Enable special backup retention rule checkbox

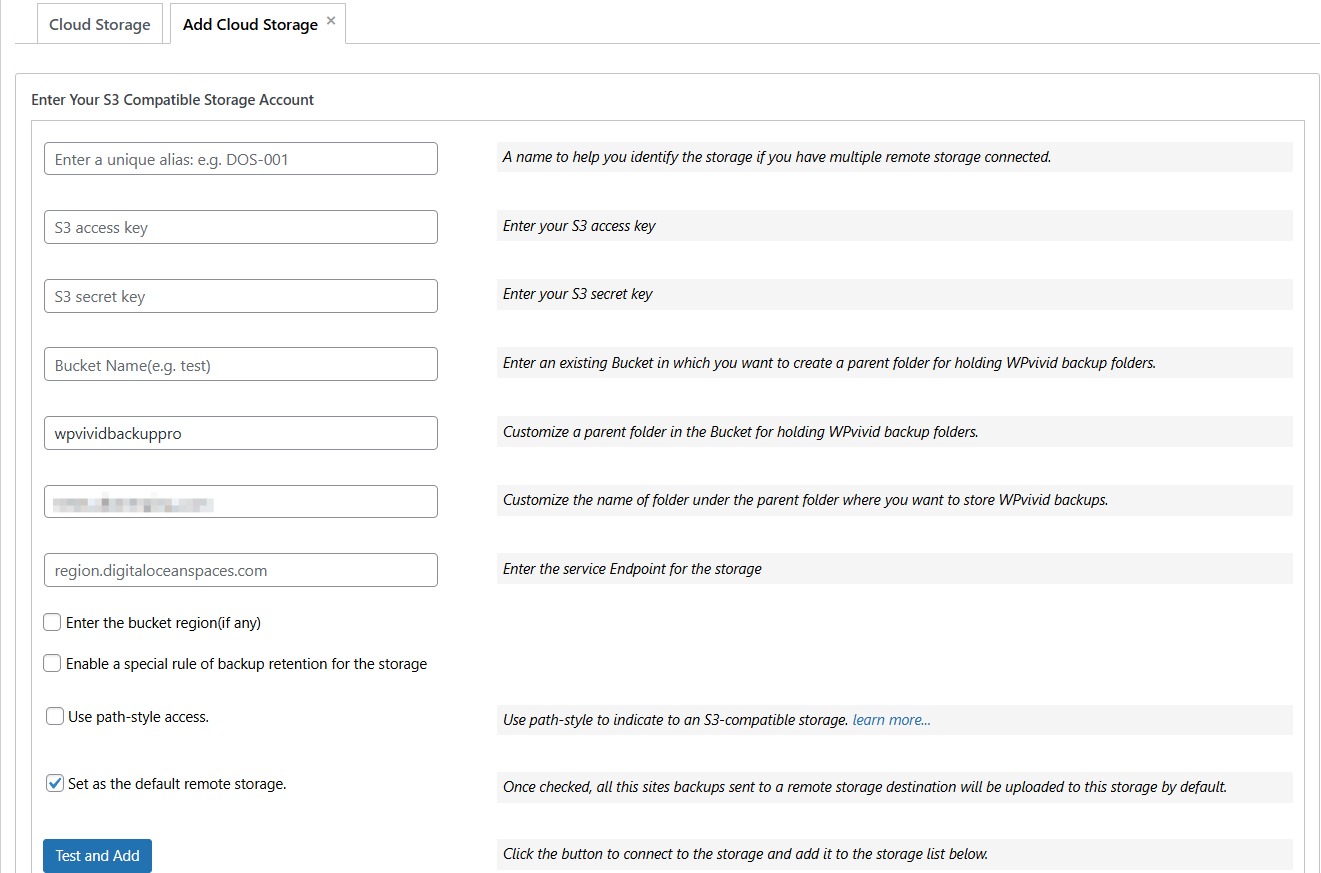pos(52,663)
